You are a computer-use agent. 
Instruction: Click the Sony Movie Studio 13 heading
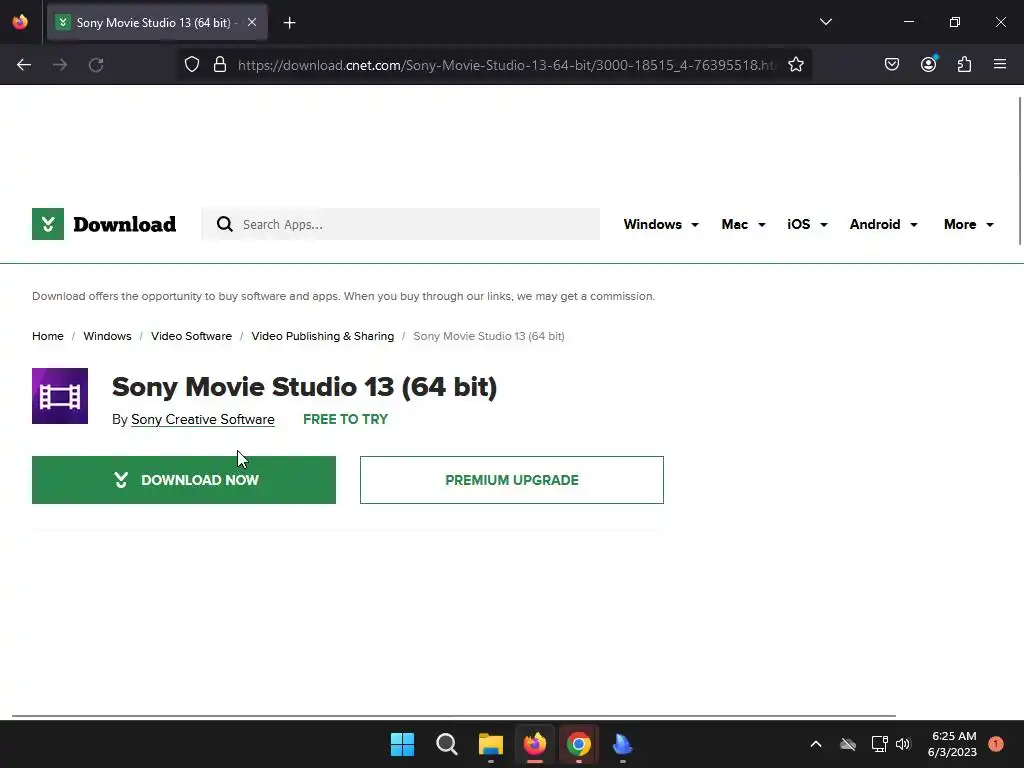(304, 387)
